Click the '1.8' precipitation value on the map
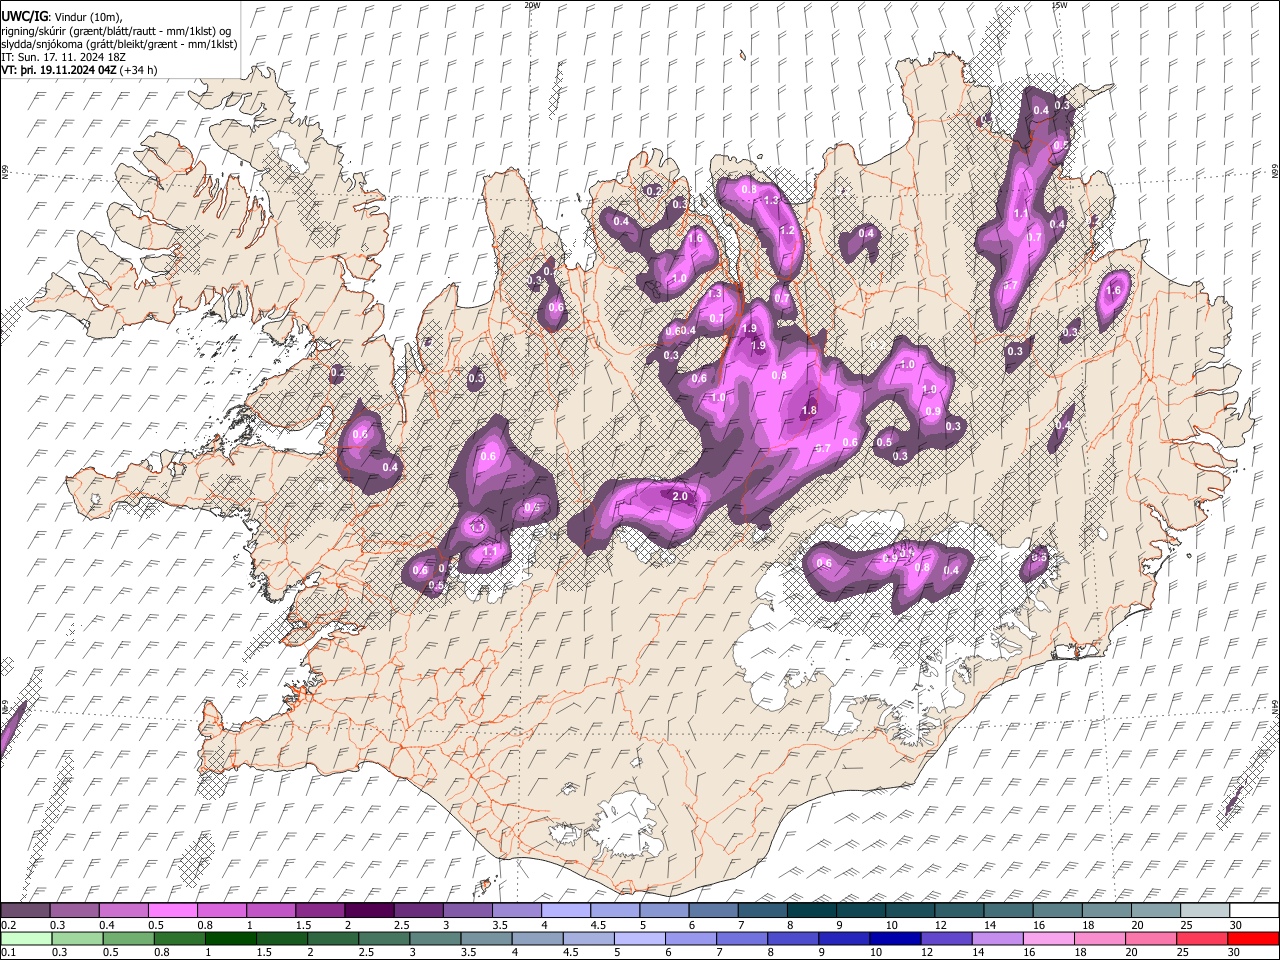The width and height of the screenshot is (1280, 960). [x=809, y=410]
